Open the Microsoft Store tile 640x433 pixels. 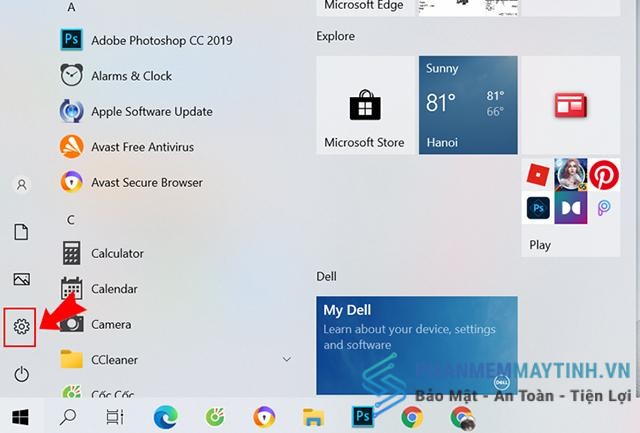pyautogui.click(x=365, y=105)
